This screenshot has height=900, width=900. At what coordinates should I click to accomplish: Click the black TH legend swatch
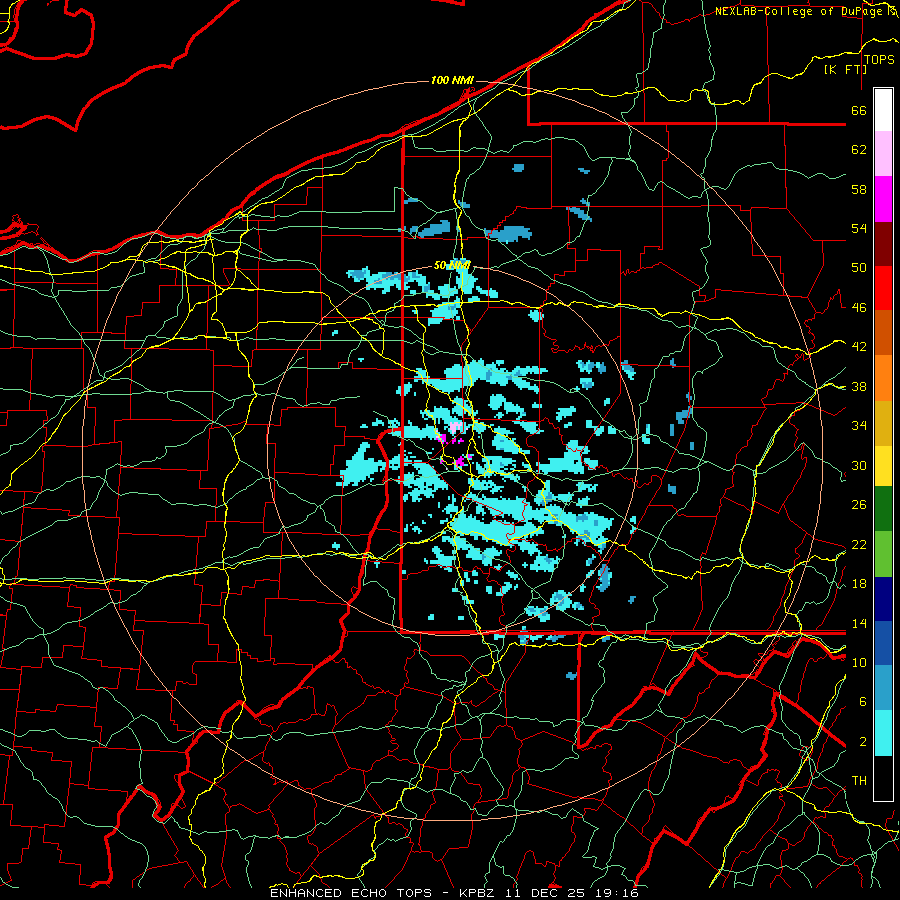click(883, 778)
